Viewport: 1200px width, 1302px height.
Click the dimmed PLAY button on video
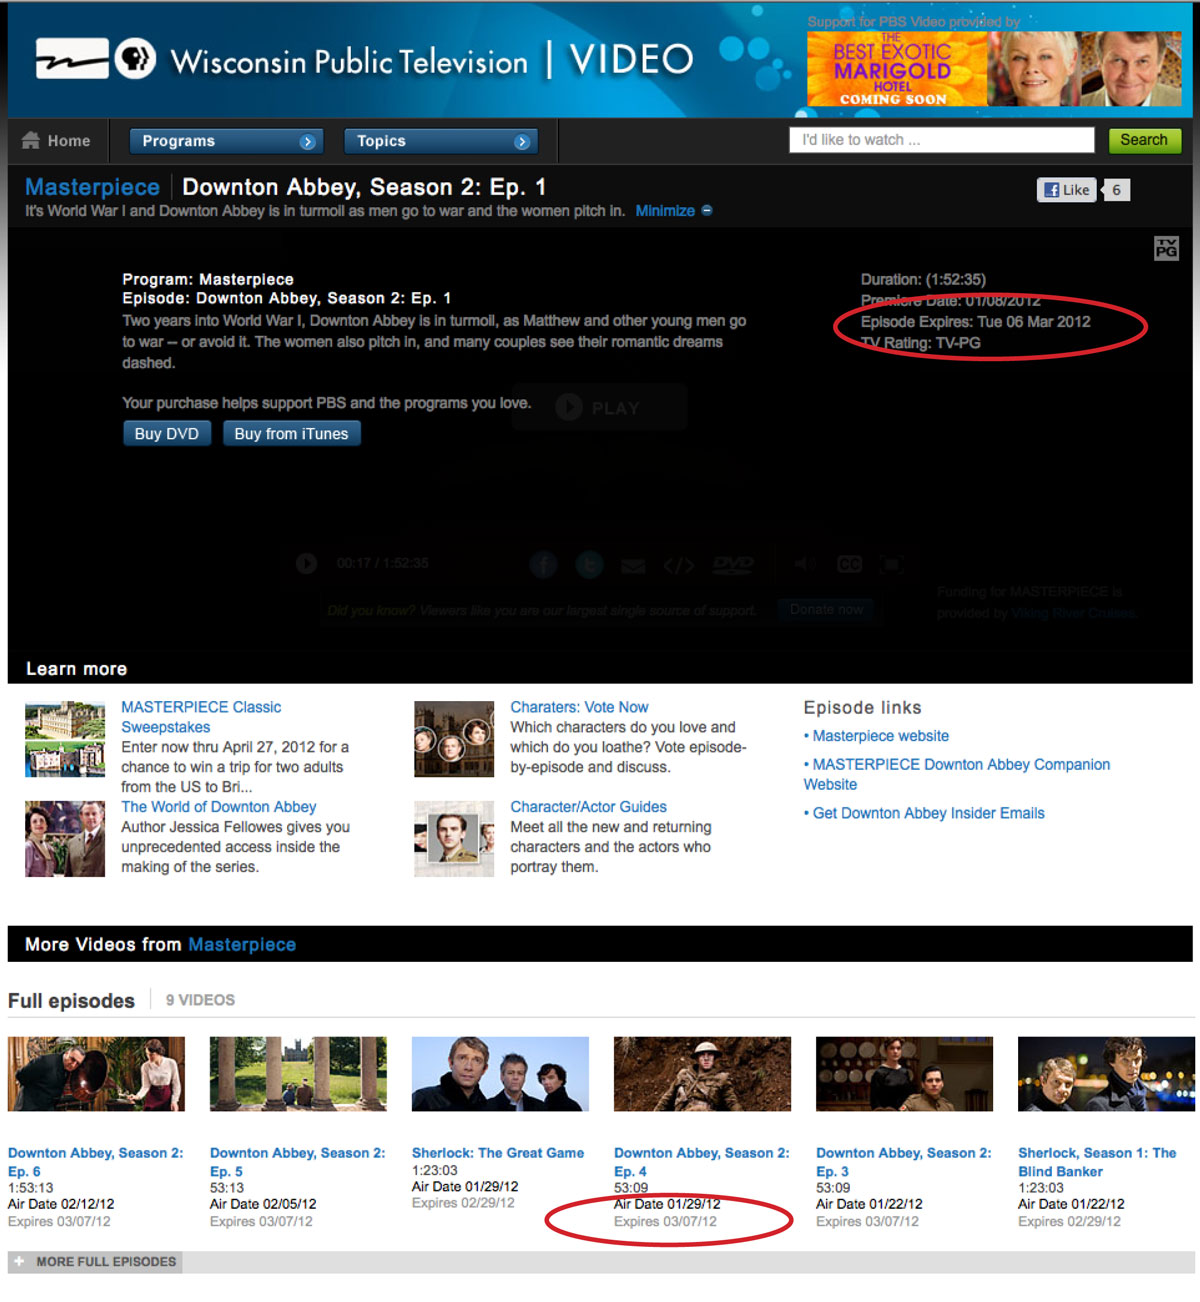pyautogui.click(x=599, y=407)
